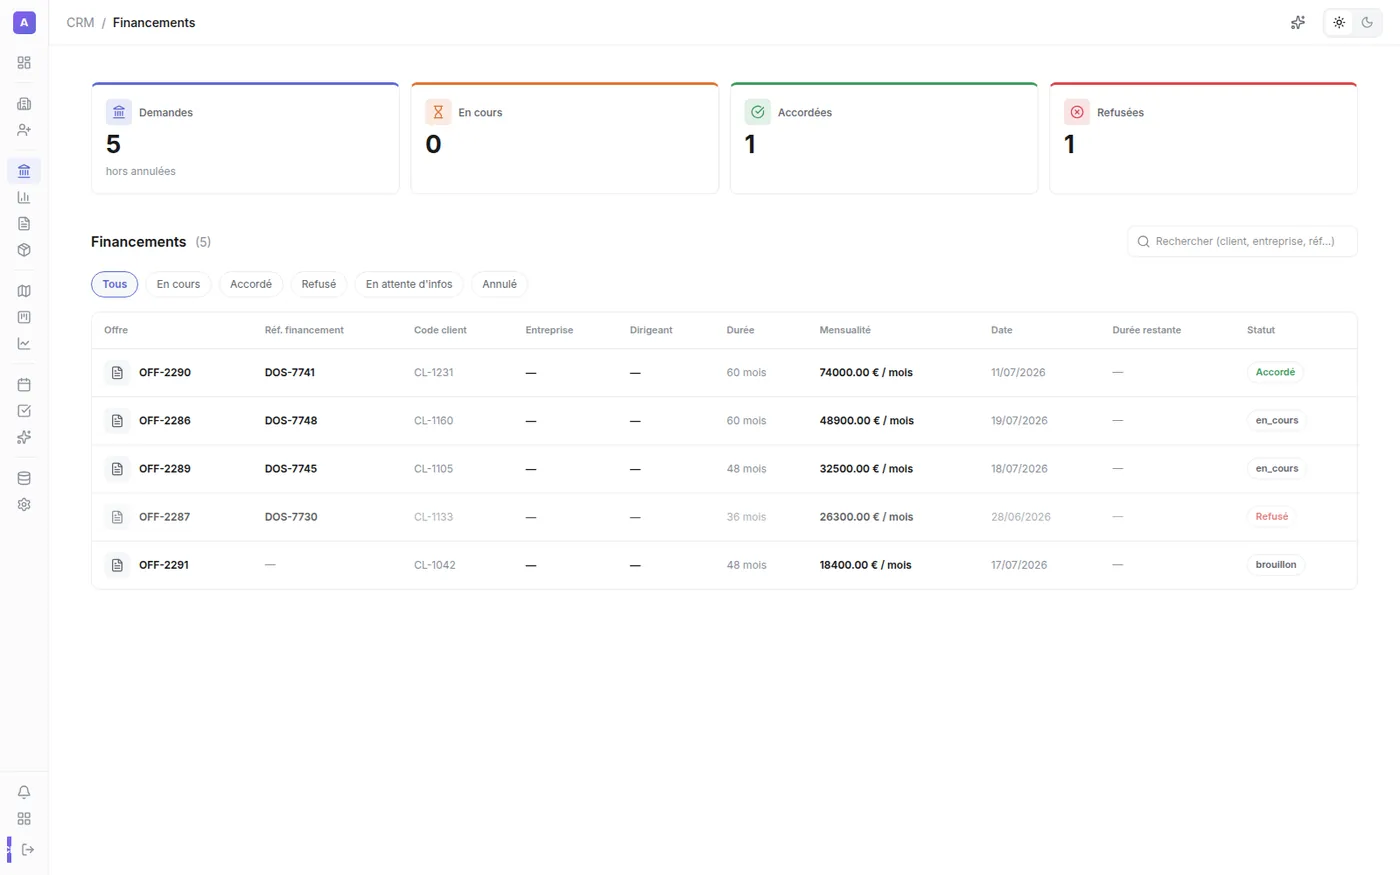
Task: Focus the Rechercher search field
Action: 1242,241
